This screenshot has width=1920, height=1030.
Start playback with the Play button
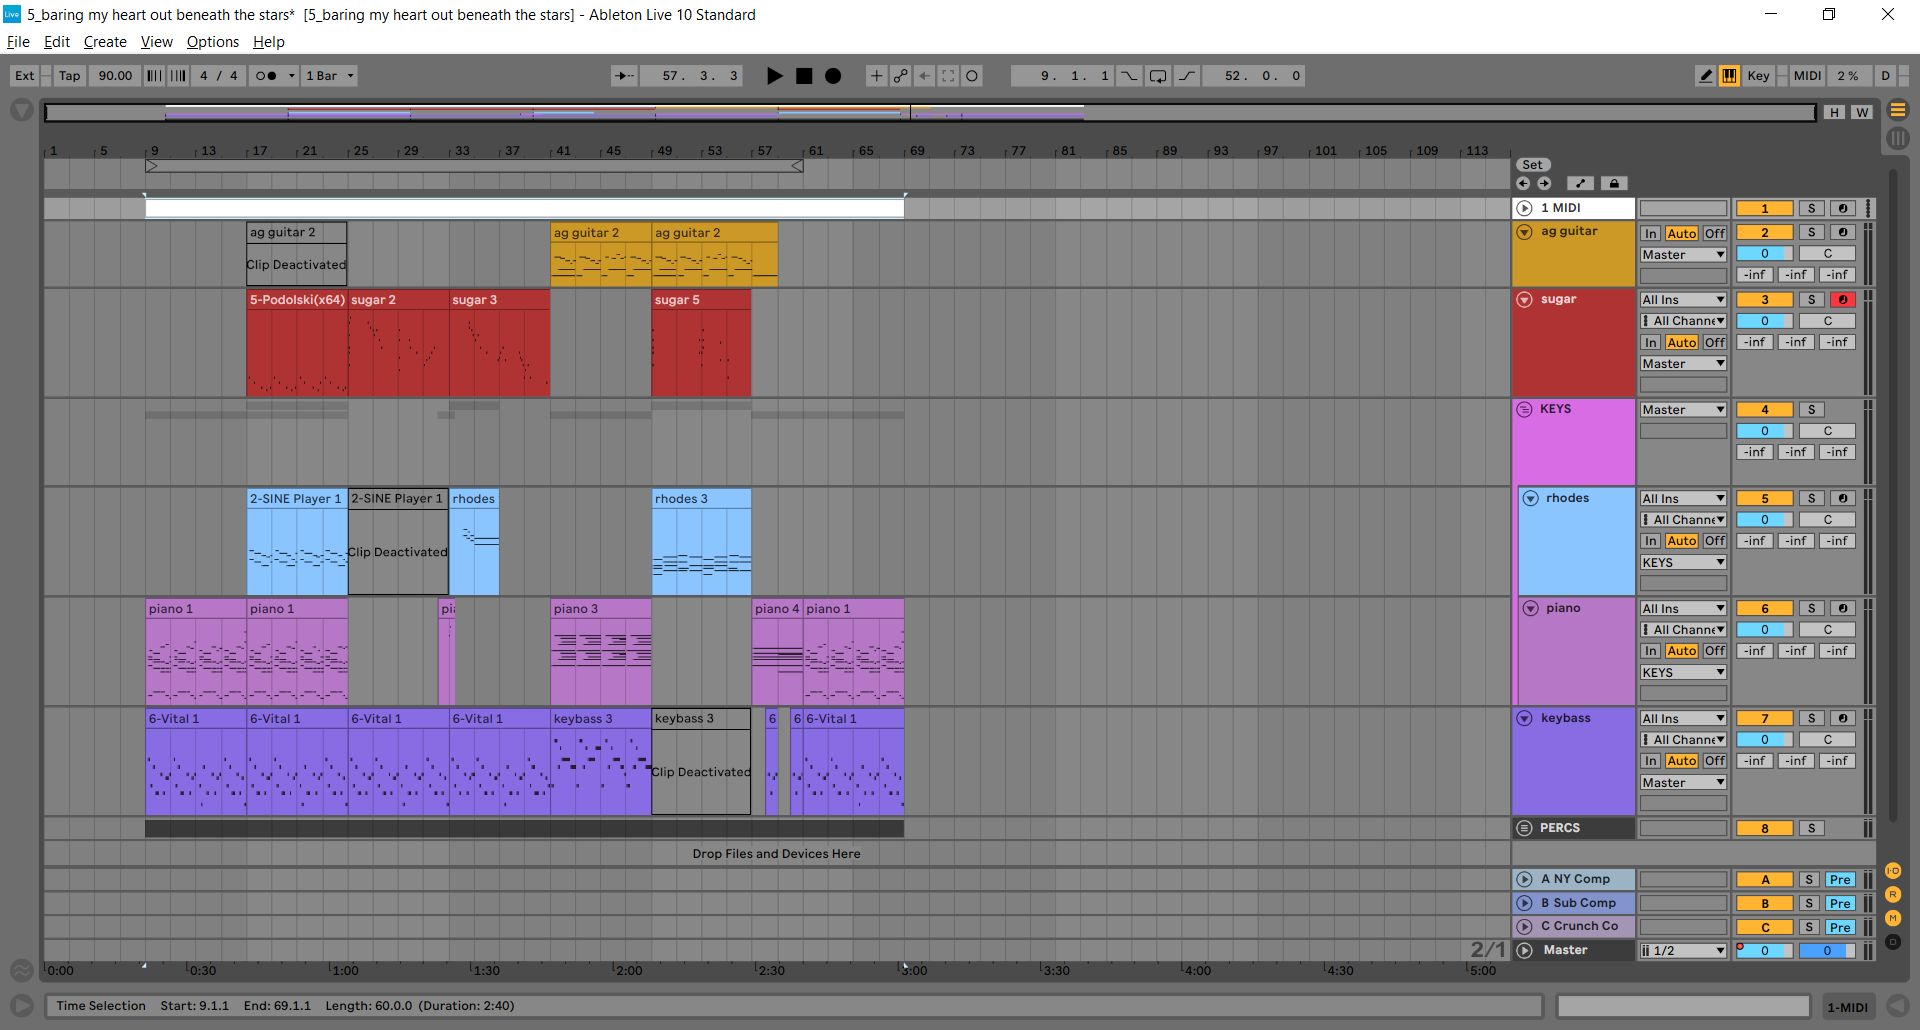774,76
